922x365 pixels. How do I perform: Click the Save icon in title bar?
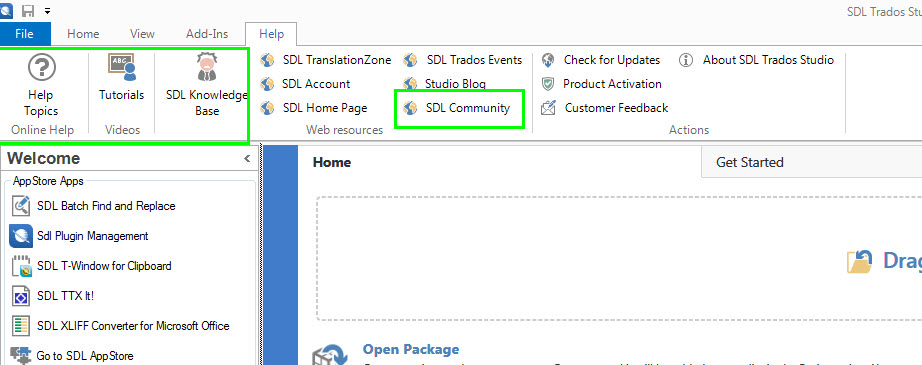click(x=28, y=11)
